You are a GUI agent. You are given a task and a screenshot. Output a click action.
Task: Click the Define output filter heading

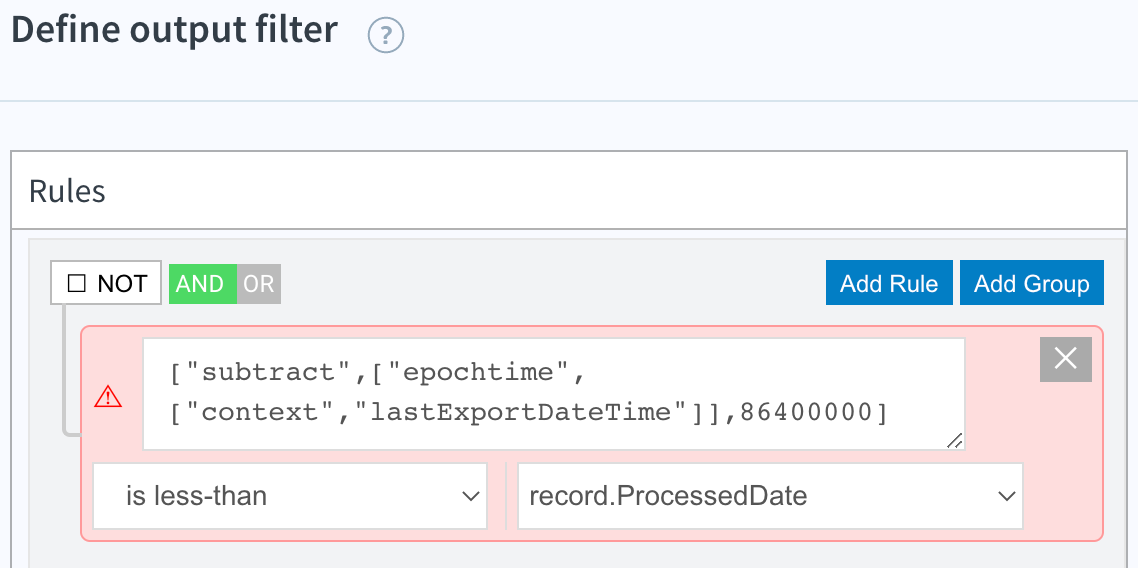[174, 30]
